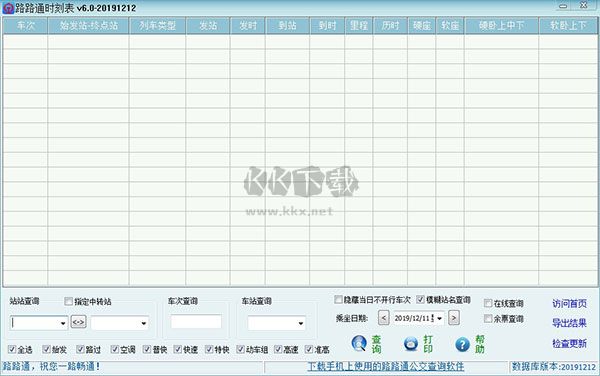Viewport: 600px width, 376px height.
Task: Uncheck the 动车组 train filter
Action: (x=240, y=349)
